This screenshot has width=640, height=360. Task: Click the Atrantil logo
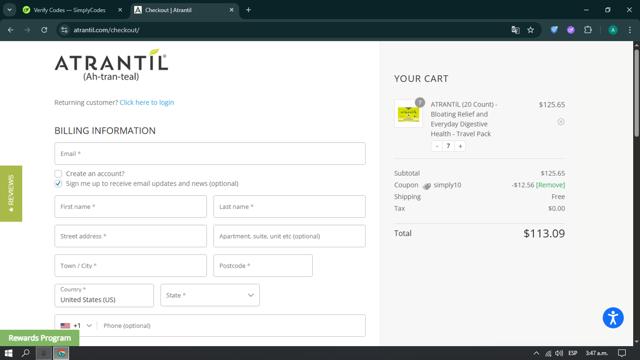point(111,65)
